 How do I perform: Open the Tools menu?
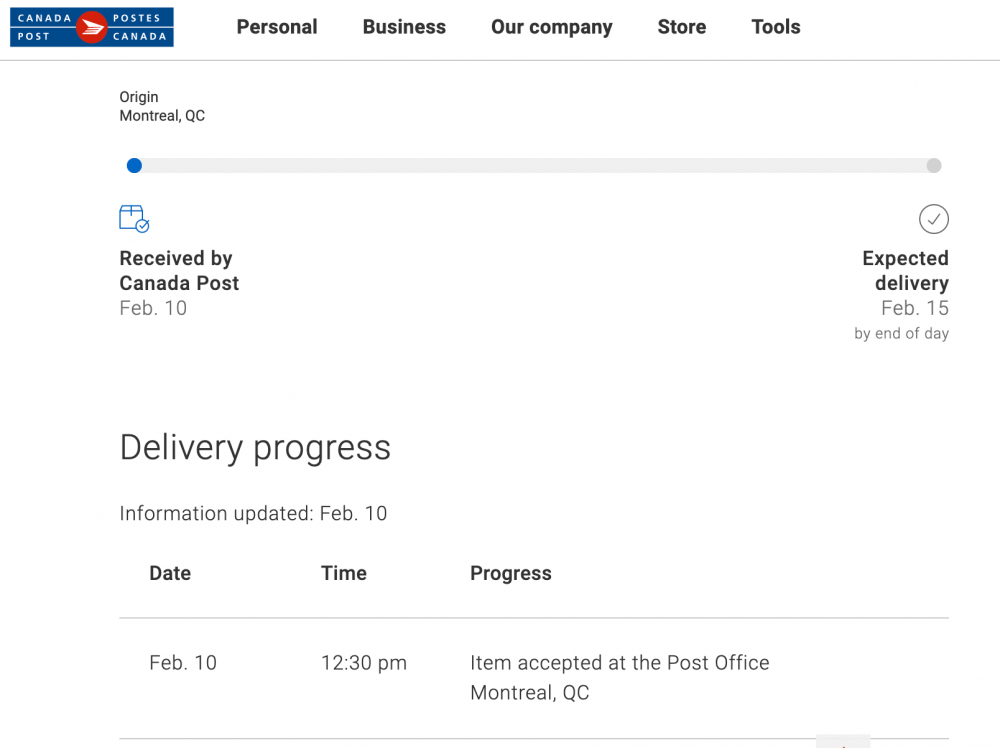click(x=776, y=27)
